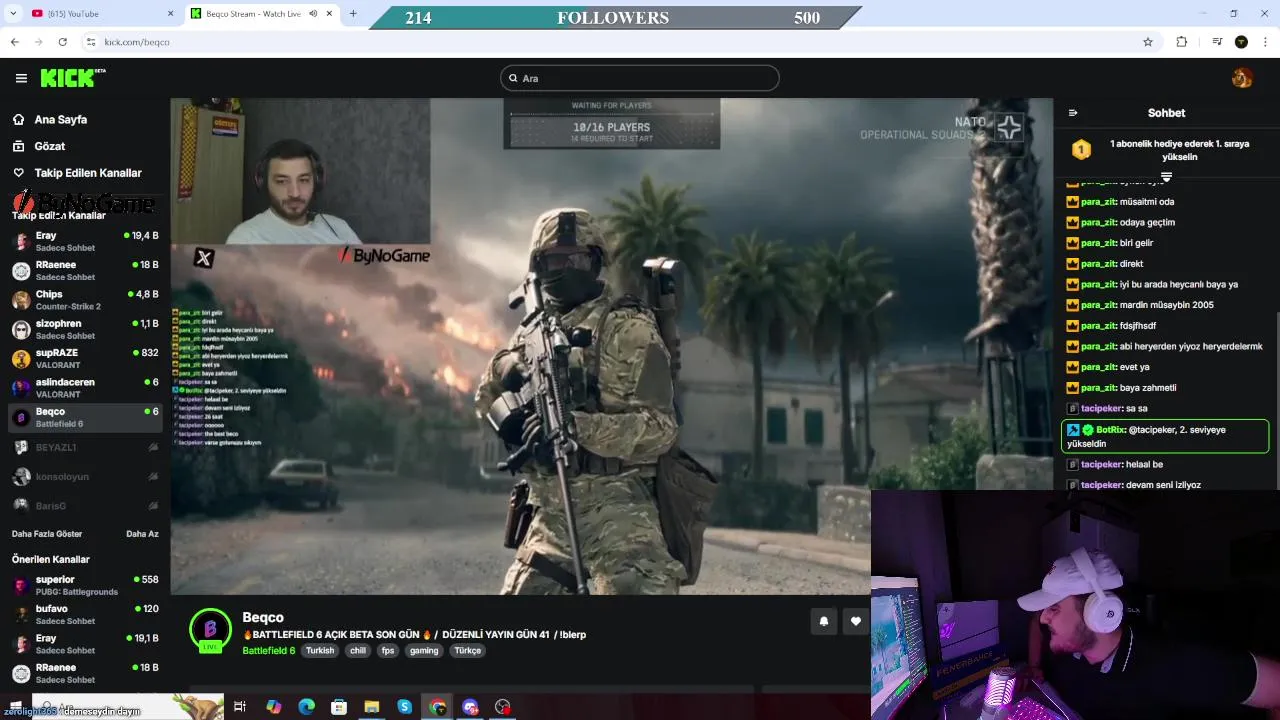Click the BotRix username in chat
The width and height of the screenshot is (1280, 720).
click(1110, 429)
